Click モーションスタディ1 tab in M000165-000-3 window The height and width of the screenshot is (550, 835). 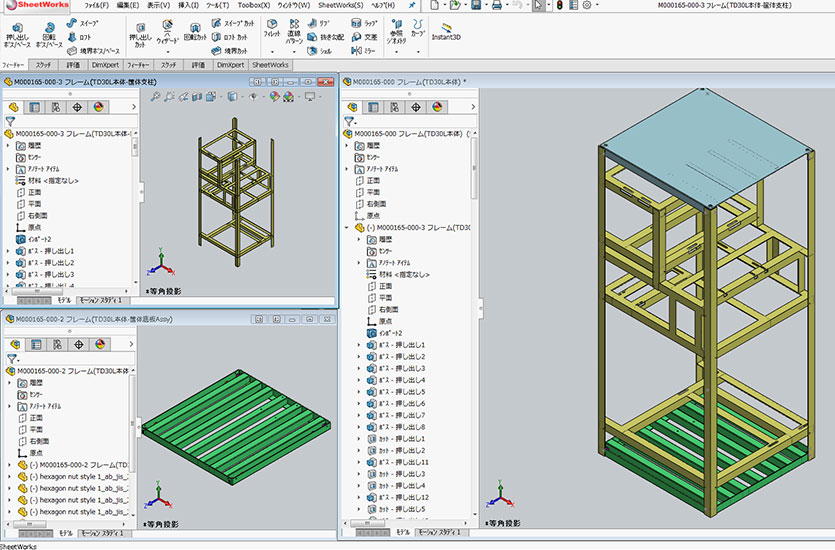click(101, 300)
